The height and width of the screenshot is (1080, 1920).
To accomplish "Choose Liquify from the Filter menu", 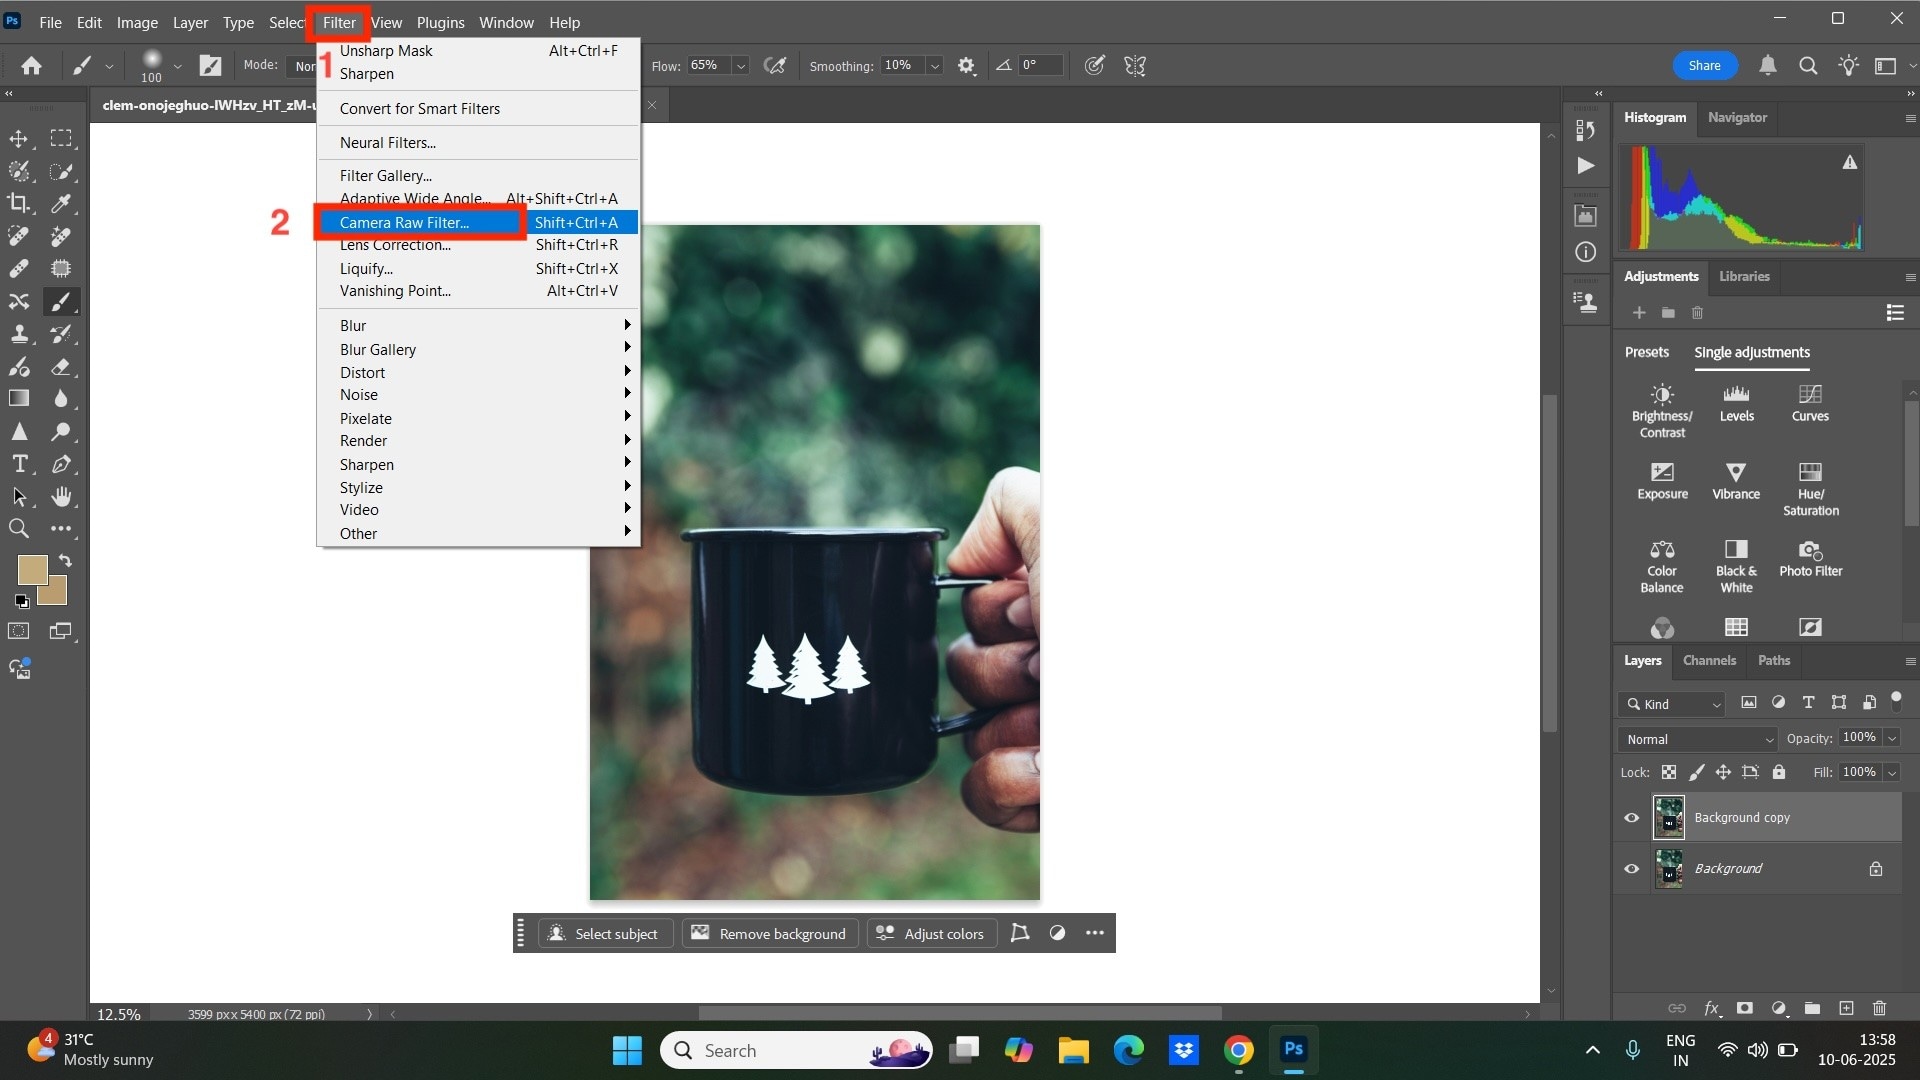I will (478, 269).
